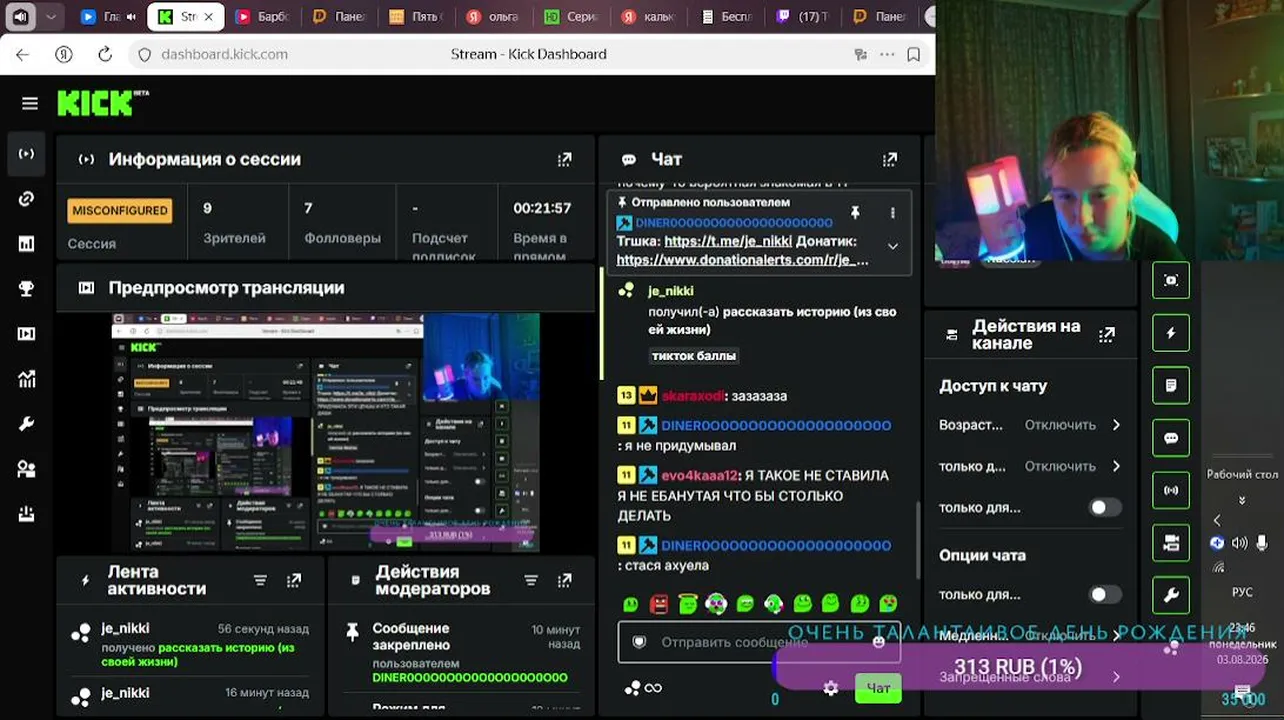Filter the Действия модераторов list
The image size is (1284, 720).
click(x=531, y=580)
